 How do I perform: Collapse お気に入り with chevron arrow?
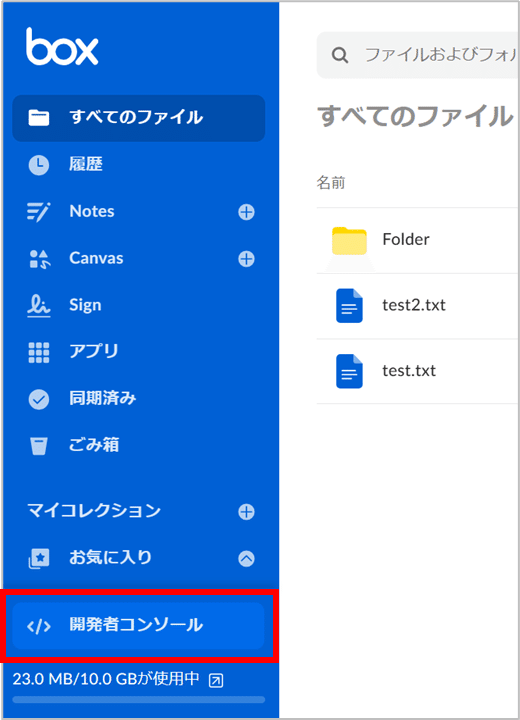246,559
